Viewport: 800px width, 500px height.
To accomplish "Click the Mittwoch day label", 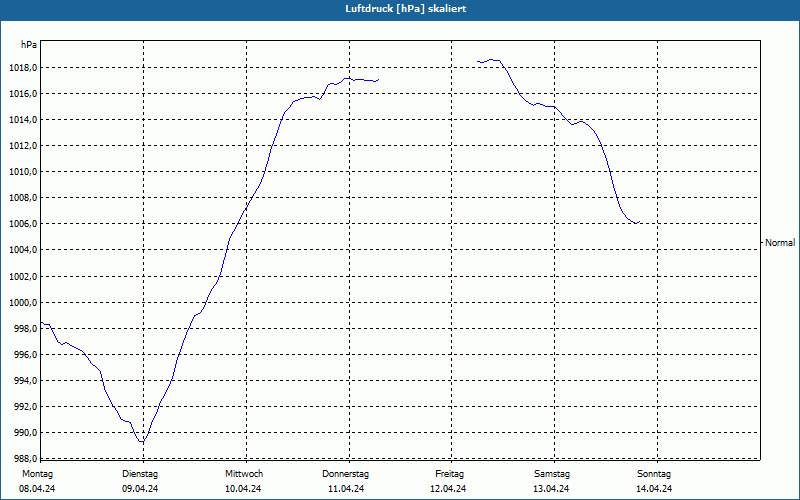I will pos(244,474).
